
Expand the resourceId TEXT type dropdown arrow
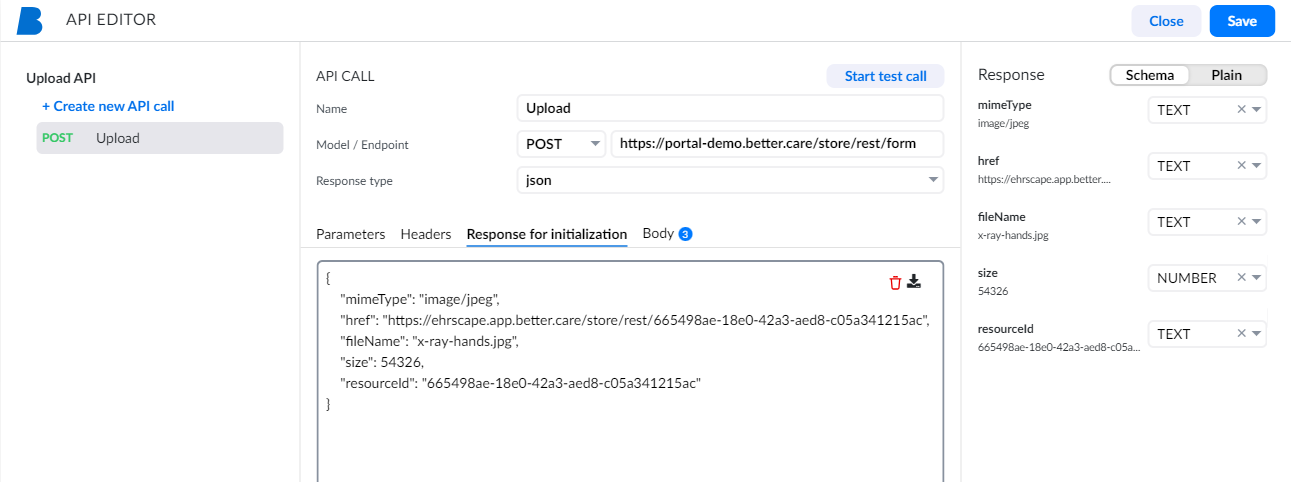tap(1256, 334)
